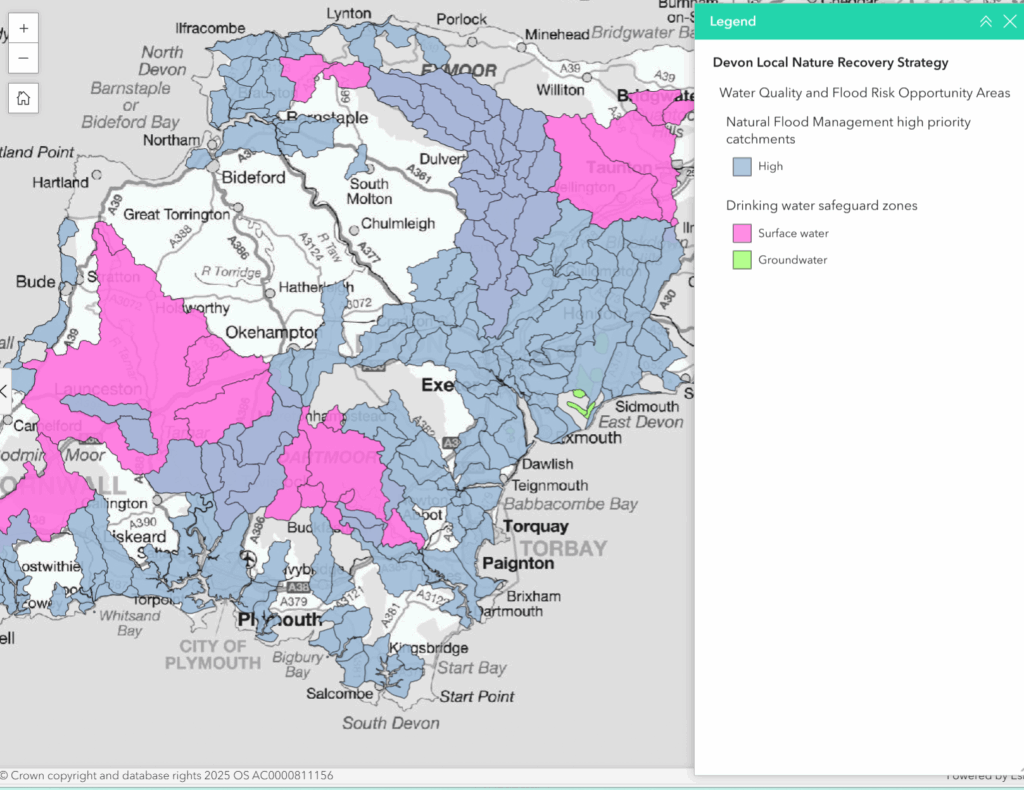This screenshot has height=790, width=1024.
Task: Collapse the Legend panel with double chevron
Action: [x=985, y=21]
